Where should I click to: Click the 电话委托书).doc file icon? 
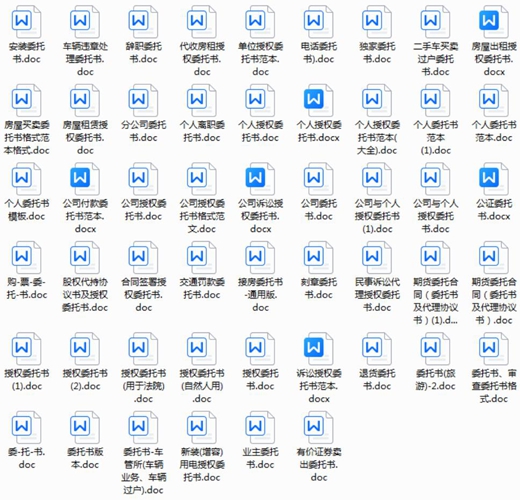(x=319, y=22)
